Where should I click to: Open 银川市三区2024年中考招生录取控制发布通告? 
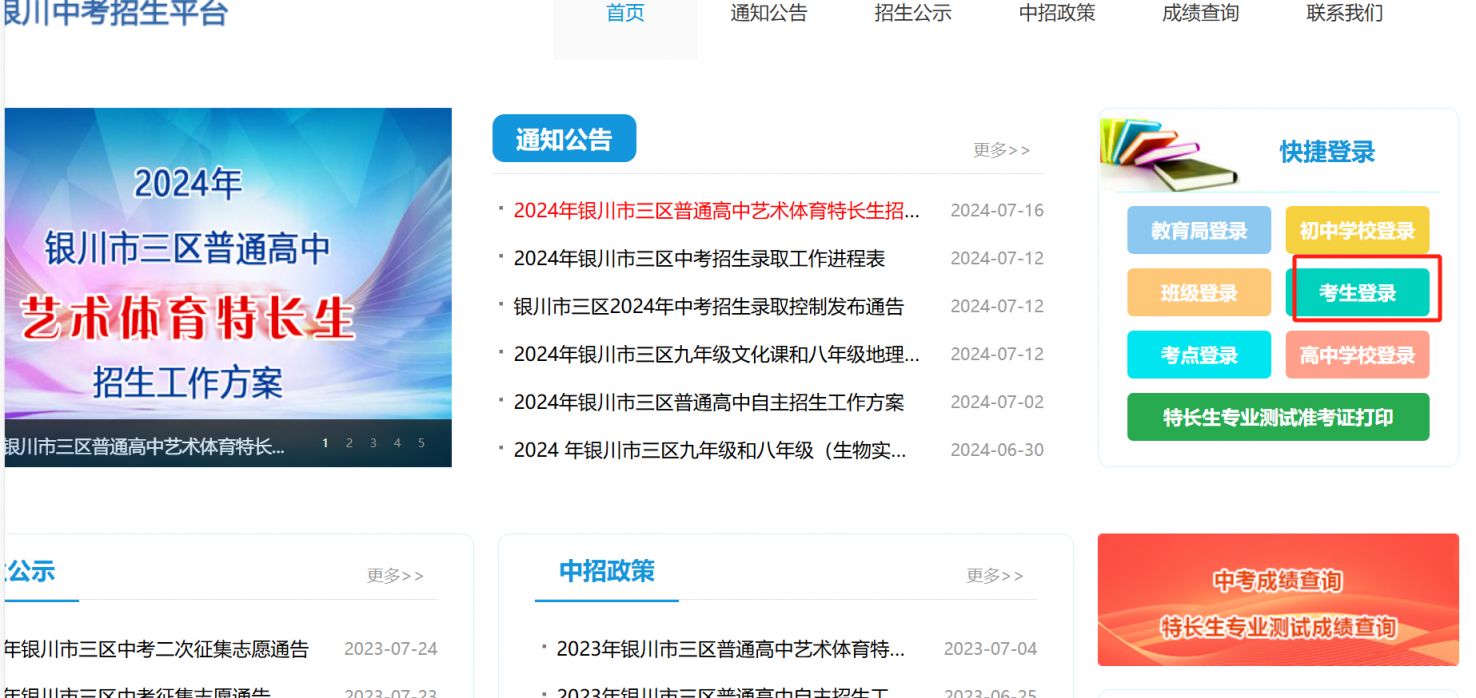point(708,306)
